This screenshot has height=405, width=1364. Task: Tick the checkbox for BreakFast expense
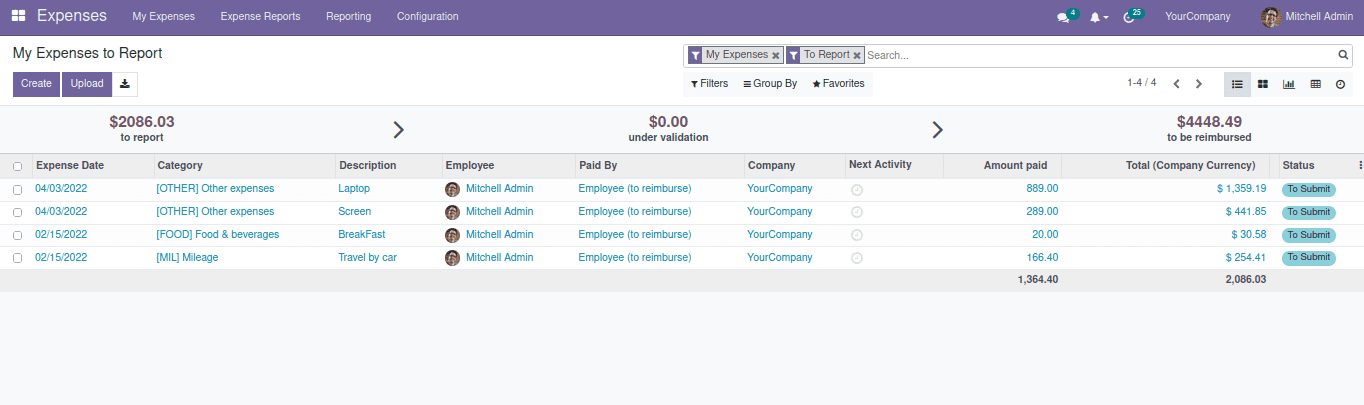[17, 235]
